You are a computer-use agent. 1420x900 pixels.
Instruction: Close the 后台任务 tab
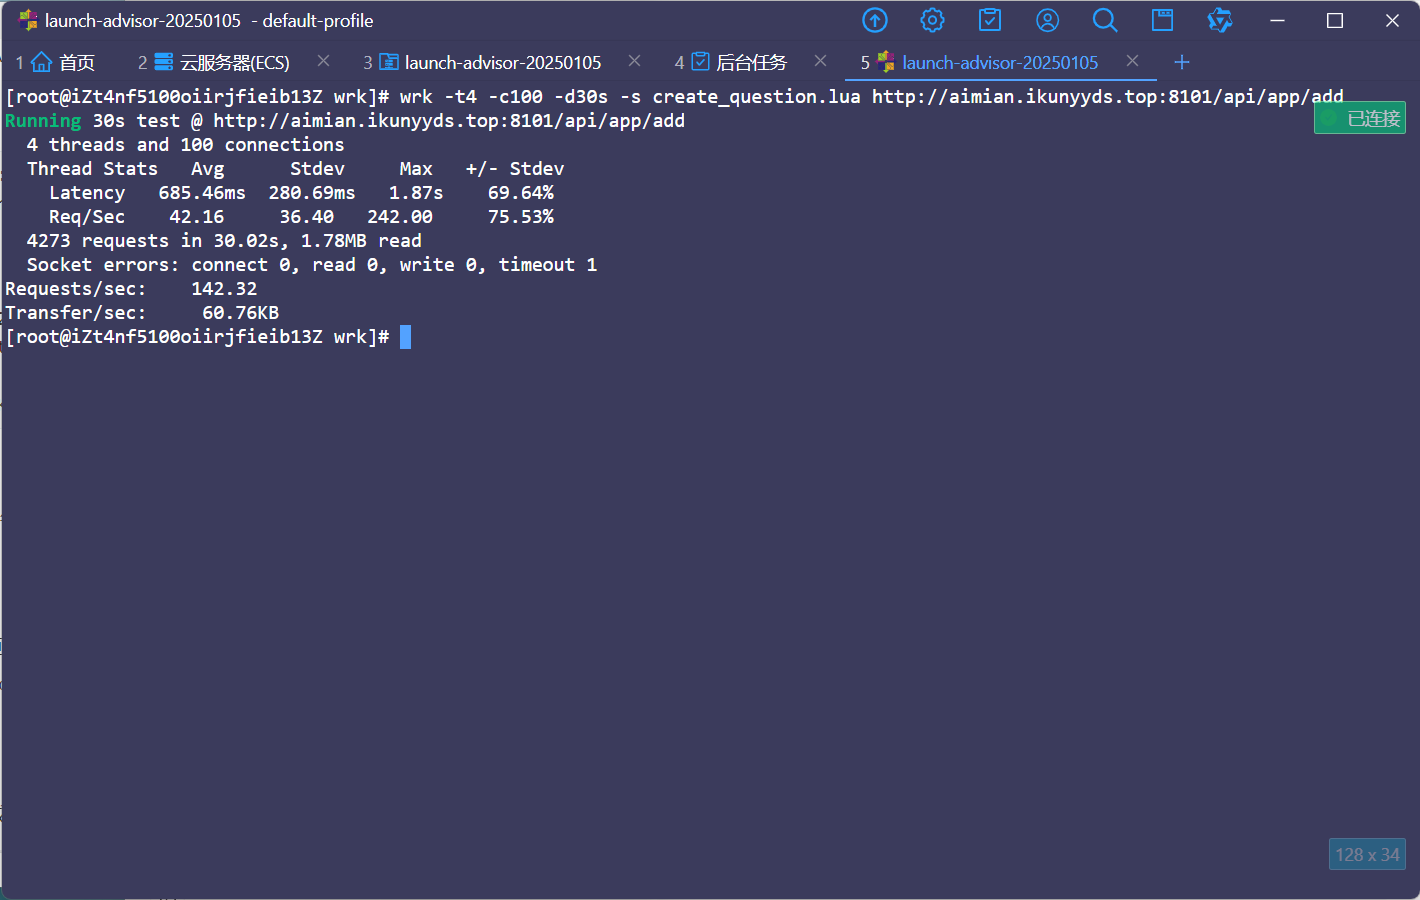[820, 61]
